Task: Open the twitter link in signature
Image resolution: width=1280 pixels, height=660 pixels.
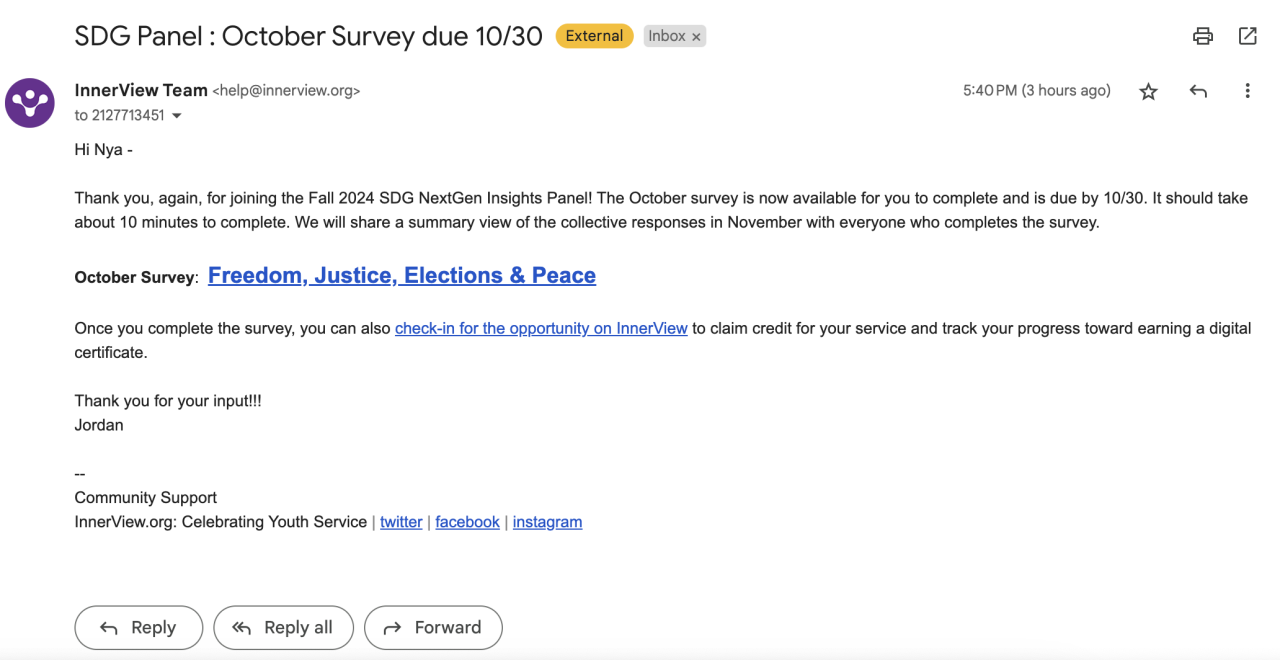Action: [401, 522]
